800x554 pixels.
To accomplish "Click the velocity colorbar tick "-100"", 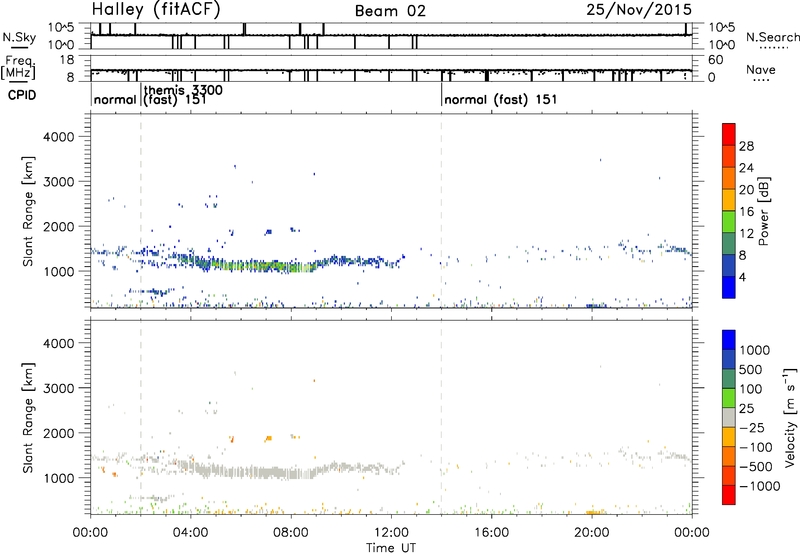I will pos(756,447).
